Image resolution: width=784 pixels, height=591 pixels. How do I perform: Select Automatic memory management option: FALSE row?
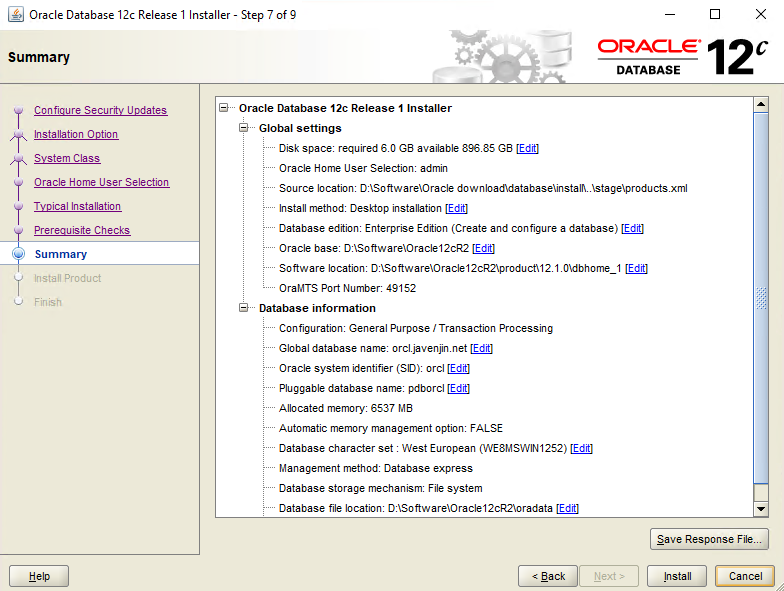(390, 428)
